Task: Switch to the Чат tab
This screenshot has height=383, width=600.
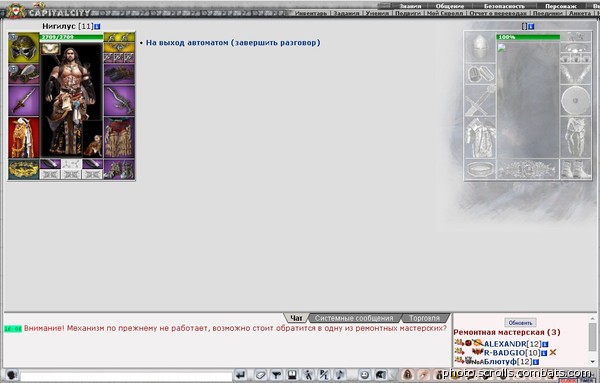Action: click(296, 318)
